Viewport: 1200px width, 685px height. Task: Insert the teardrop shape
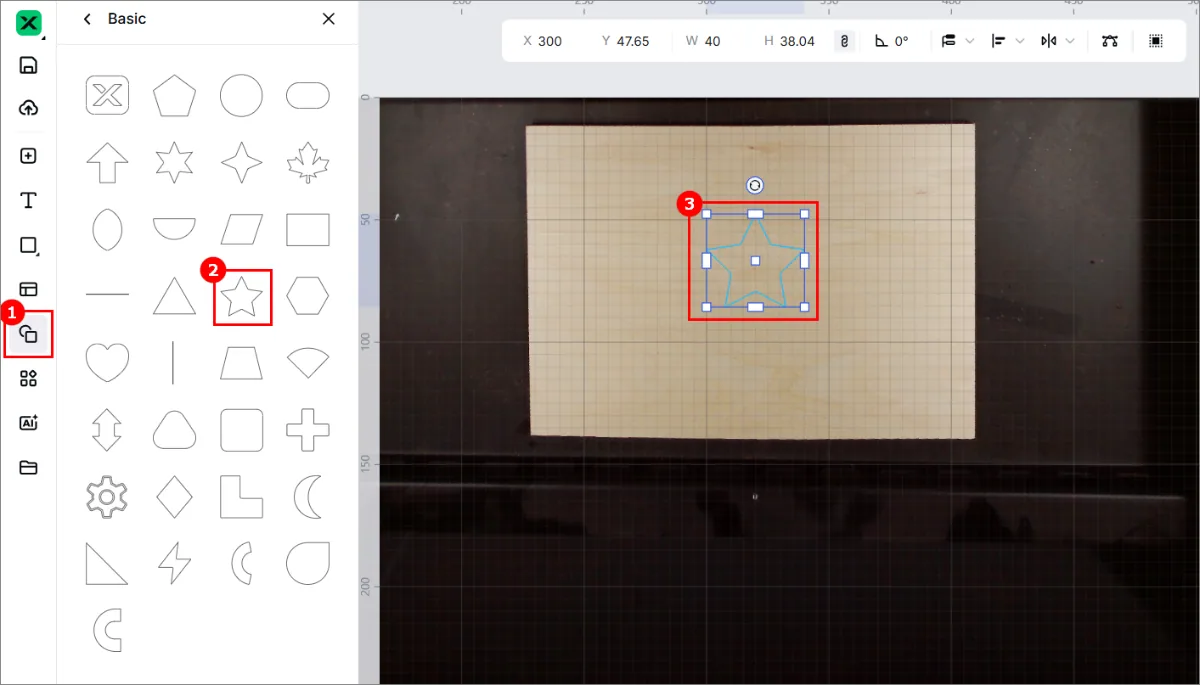308,563
